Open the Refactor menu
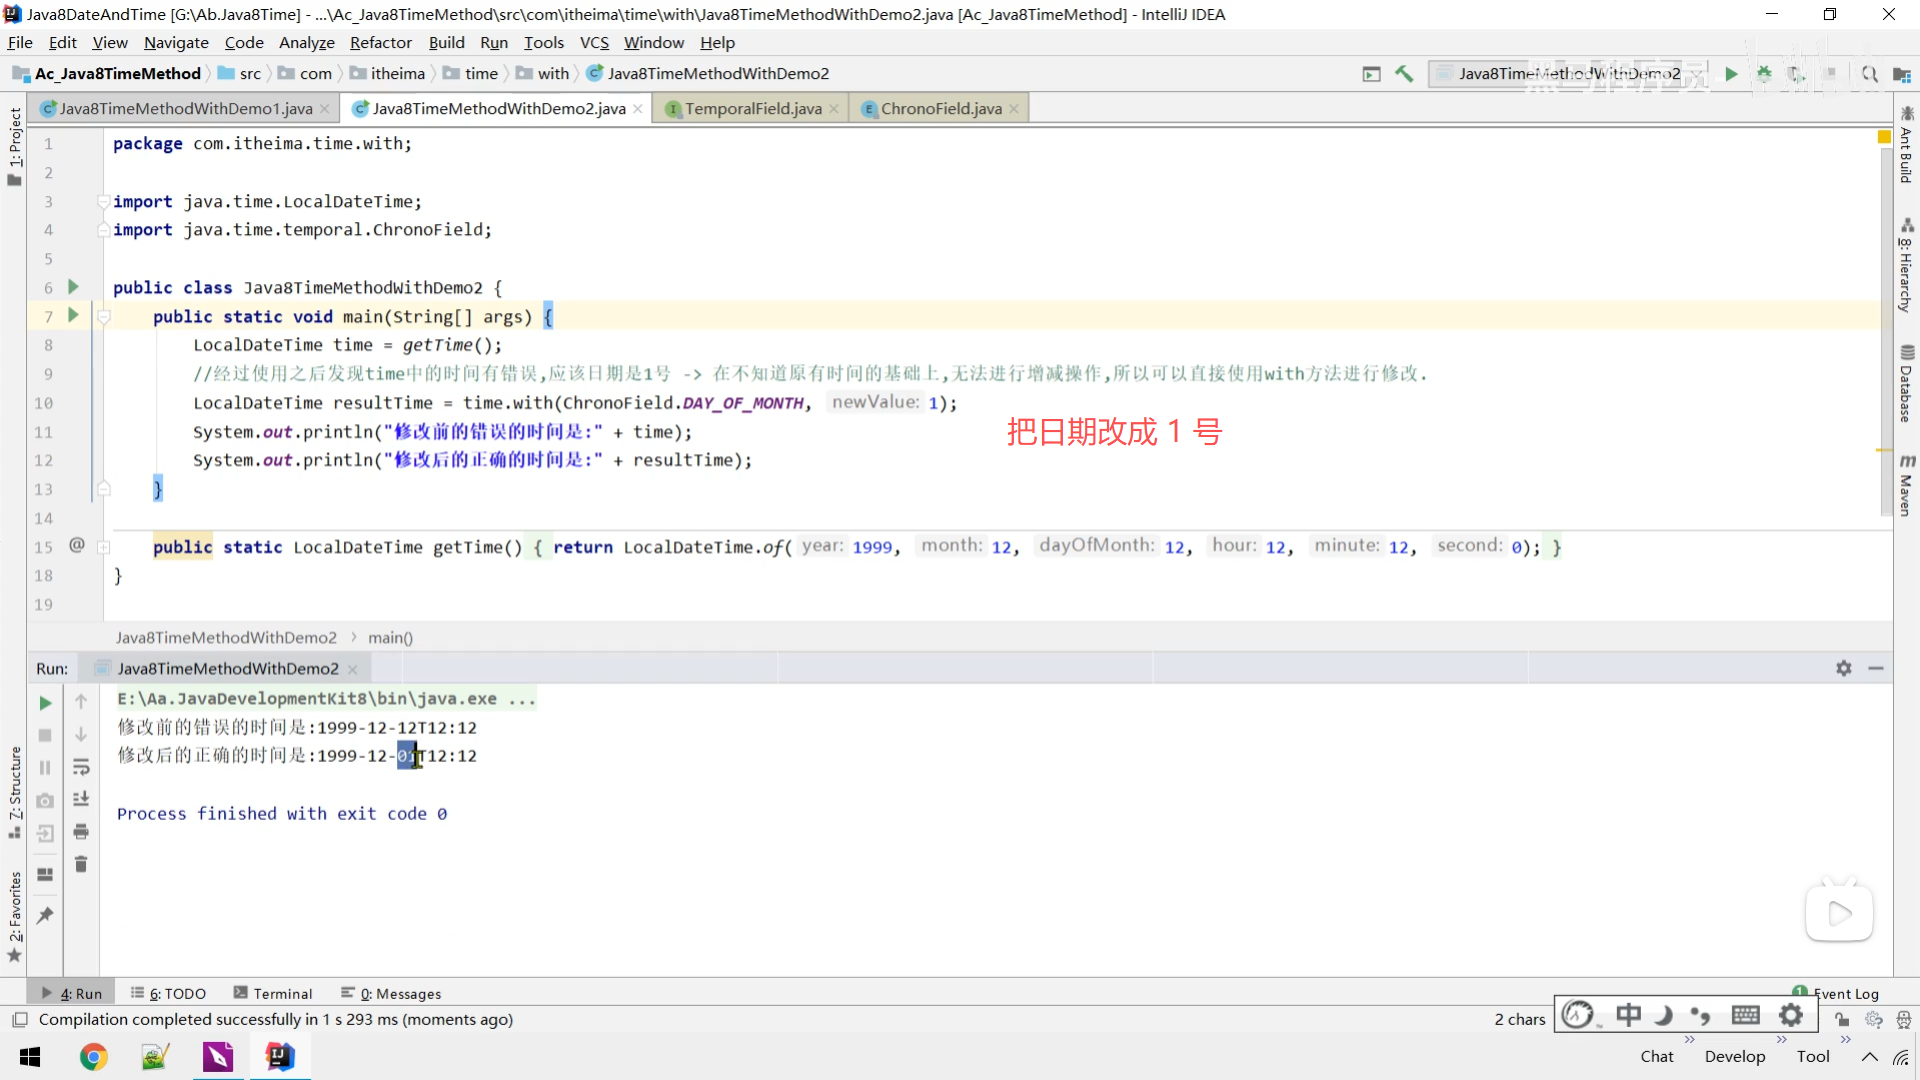Screen dimensions: 1920x1080 380,42
